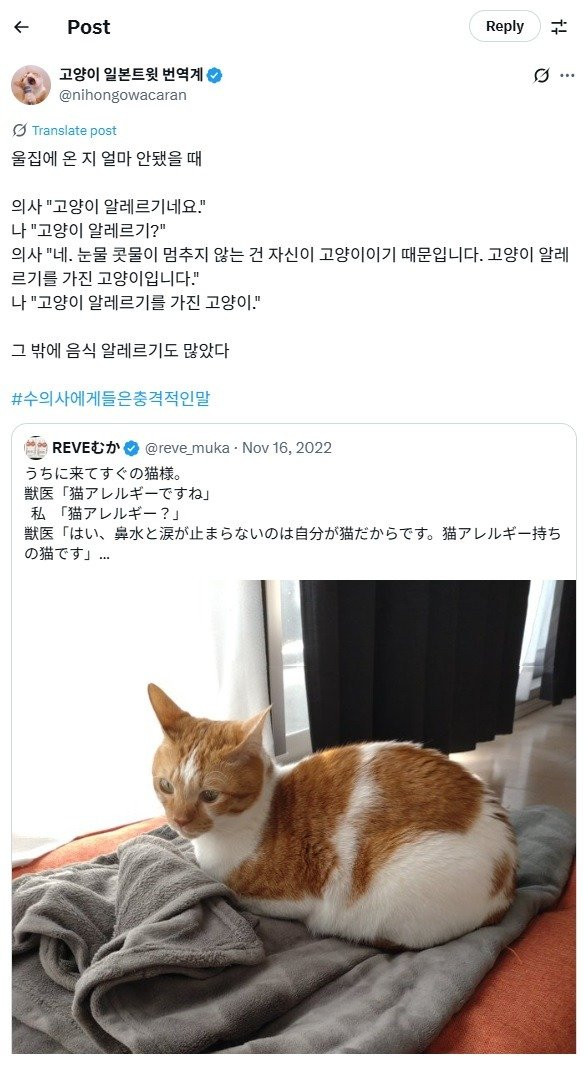This screenshot has width=588, height=1068.
Task: Click the Reply button
Action: tap(504, 27)
